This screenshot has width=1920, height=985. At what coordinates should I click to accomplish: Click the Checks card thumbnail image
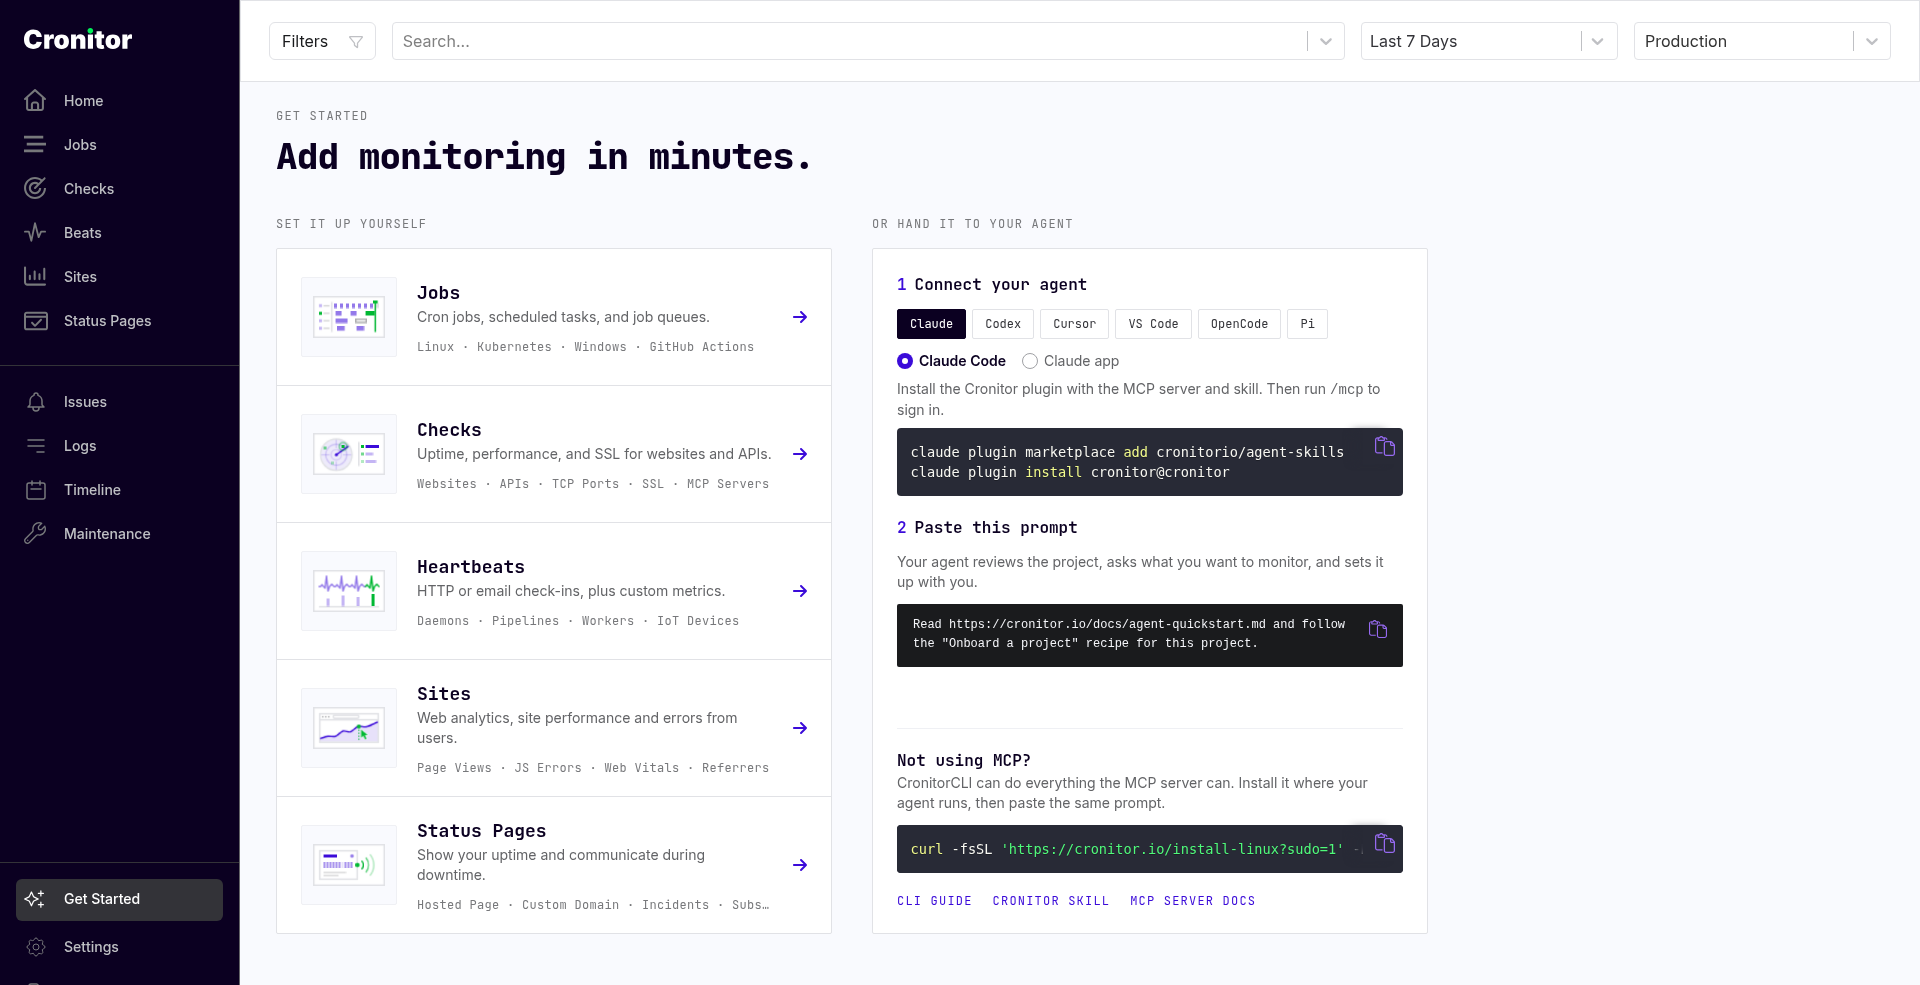(x=349, y=454)
